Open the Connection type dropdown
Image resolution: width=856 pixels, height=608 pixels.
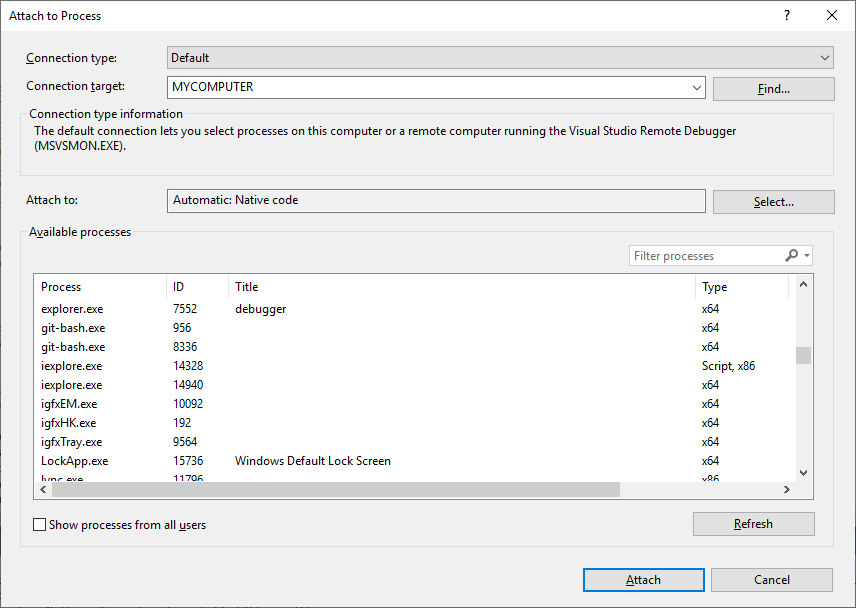pos(824,57)
